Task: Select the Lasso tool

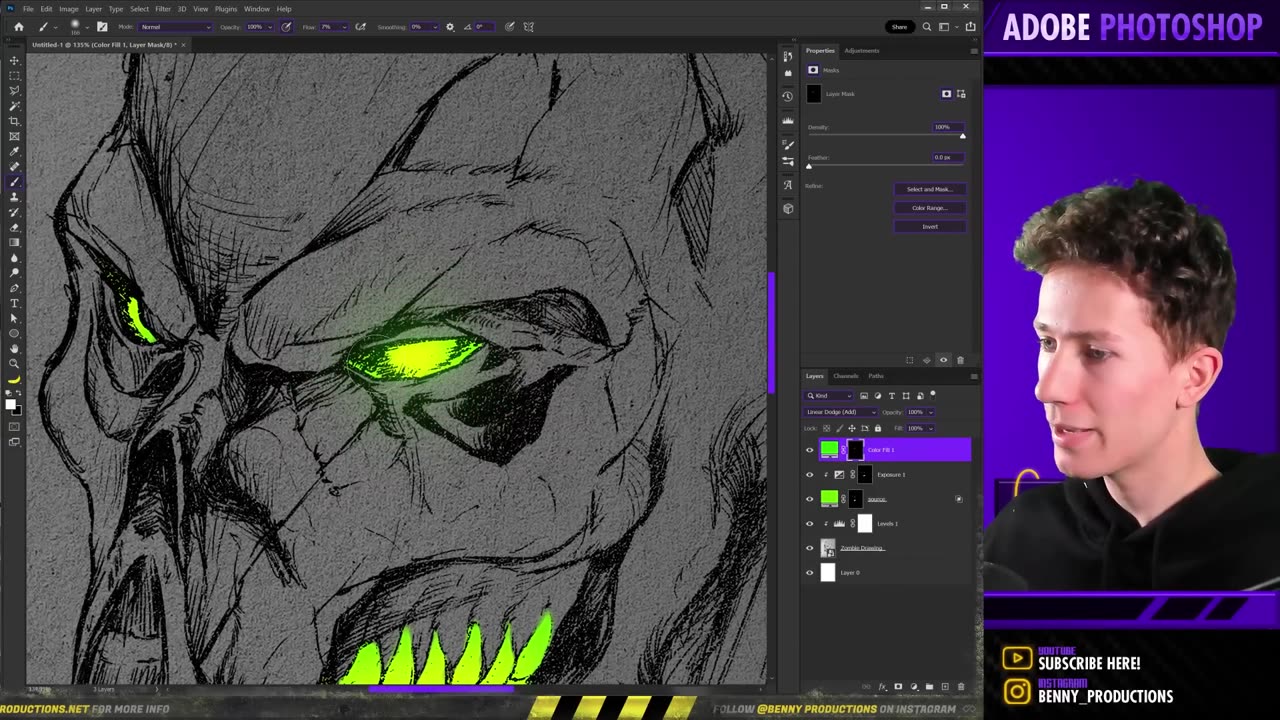Action: click(14, 90)
